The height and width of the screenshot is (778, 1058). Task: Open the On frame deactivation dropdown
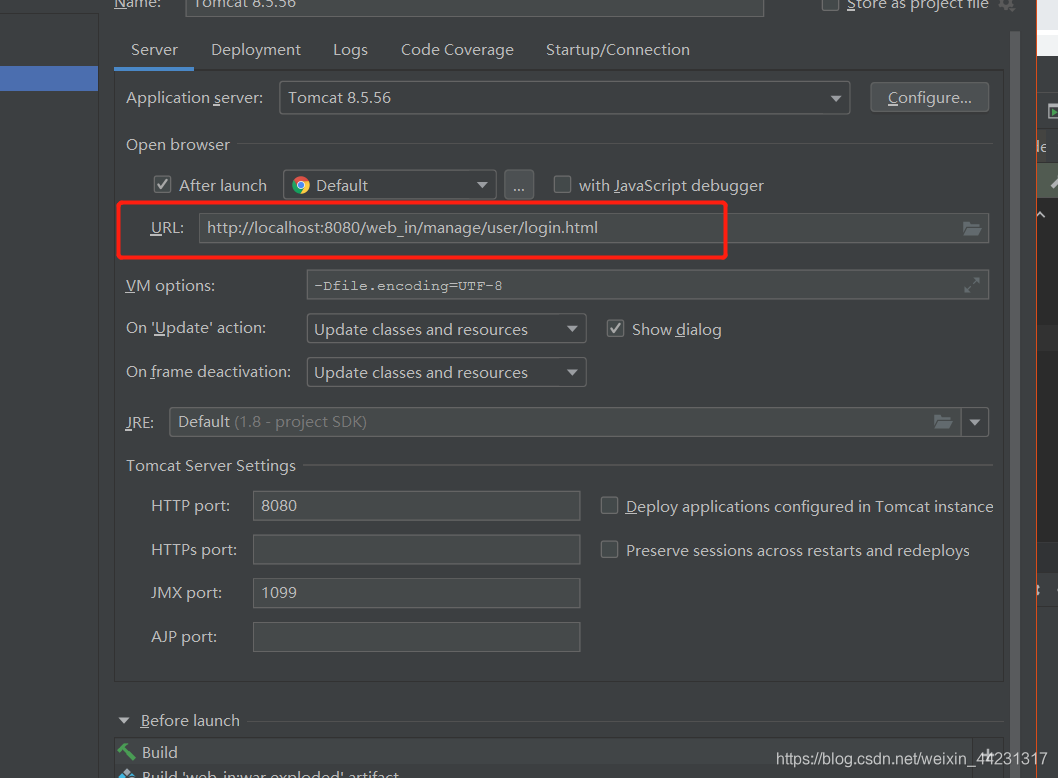click(x=446, y=372)
